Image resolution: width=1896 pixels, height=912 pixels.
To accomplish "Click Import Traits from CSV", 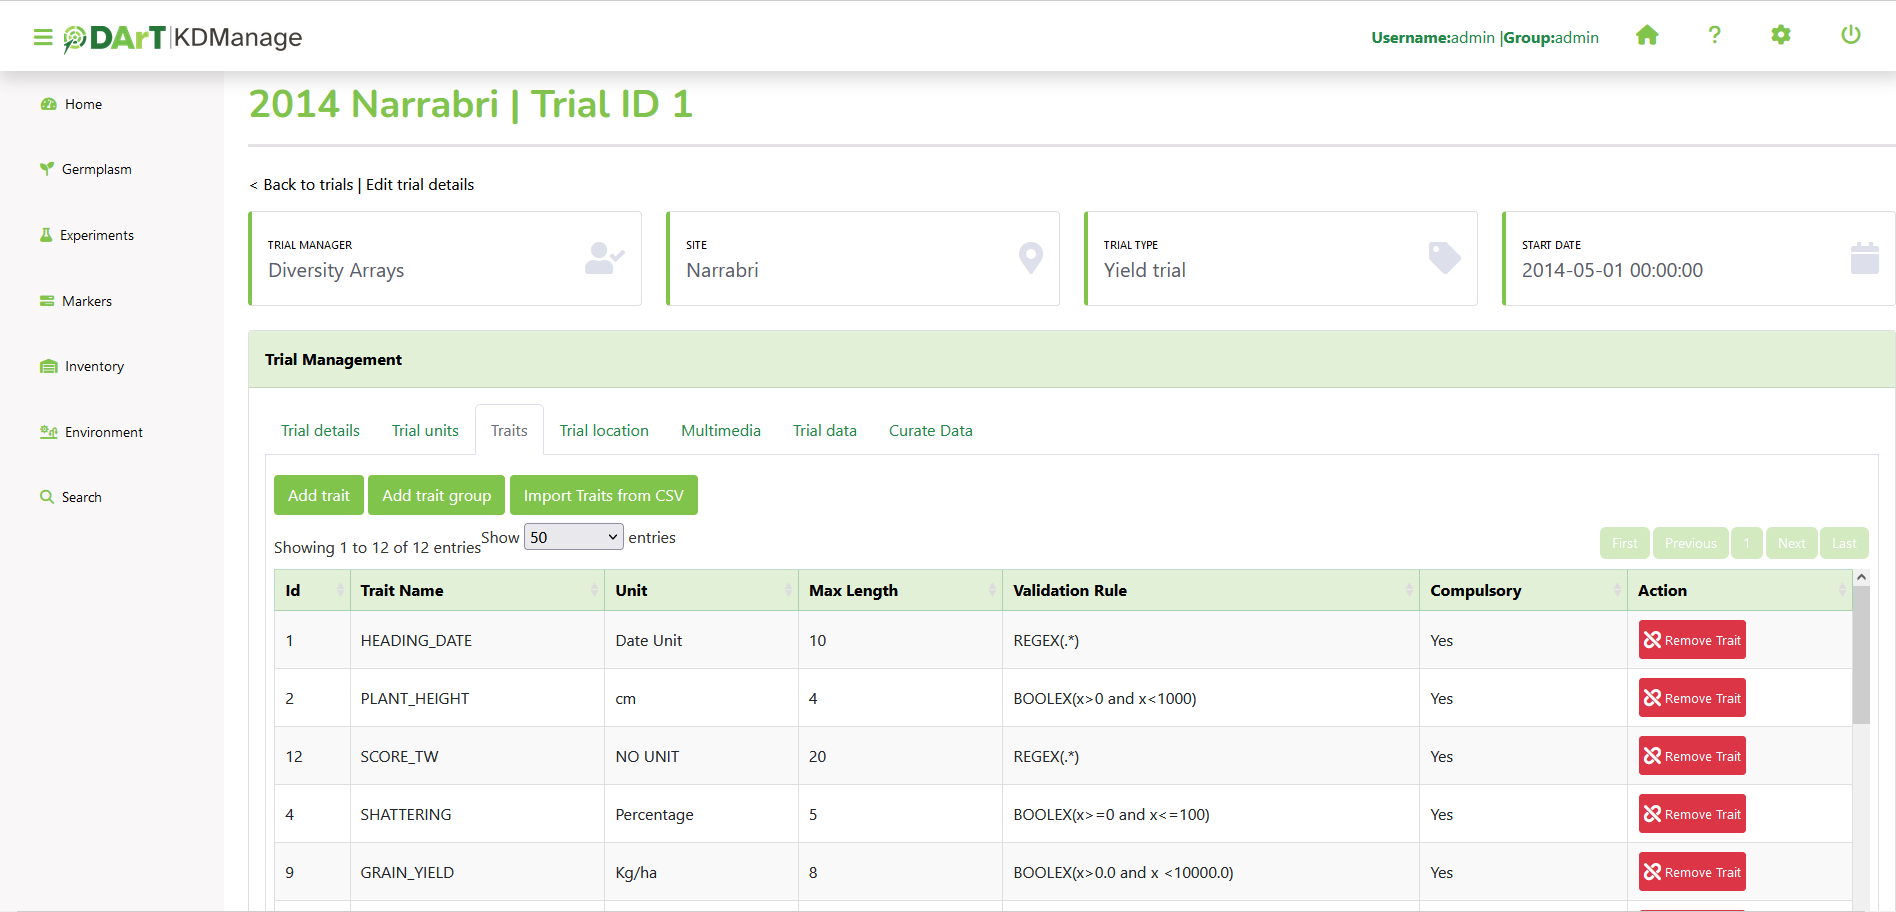I will (603, 496).
